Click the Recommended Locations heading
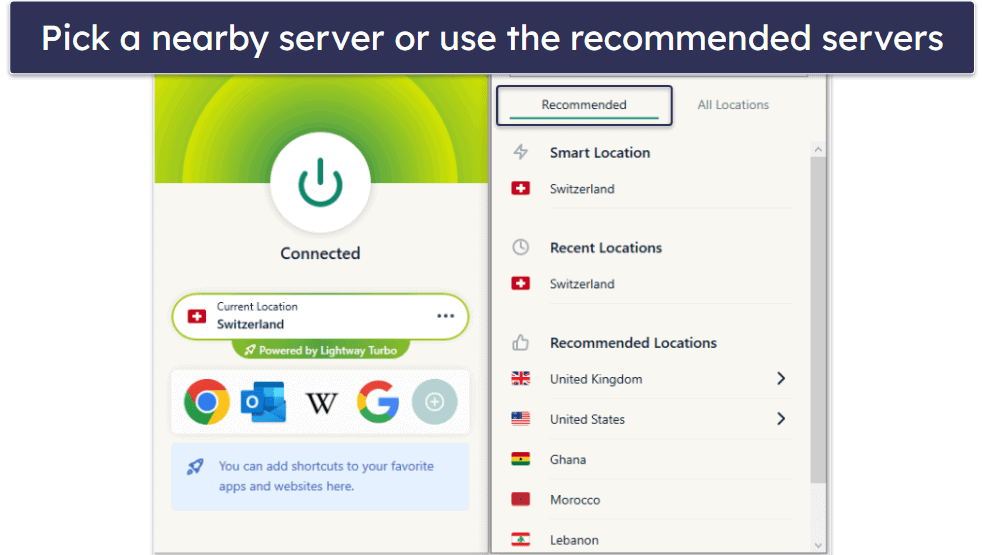The height and width of the screenshot is (555, 982). tap(633, 343)
